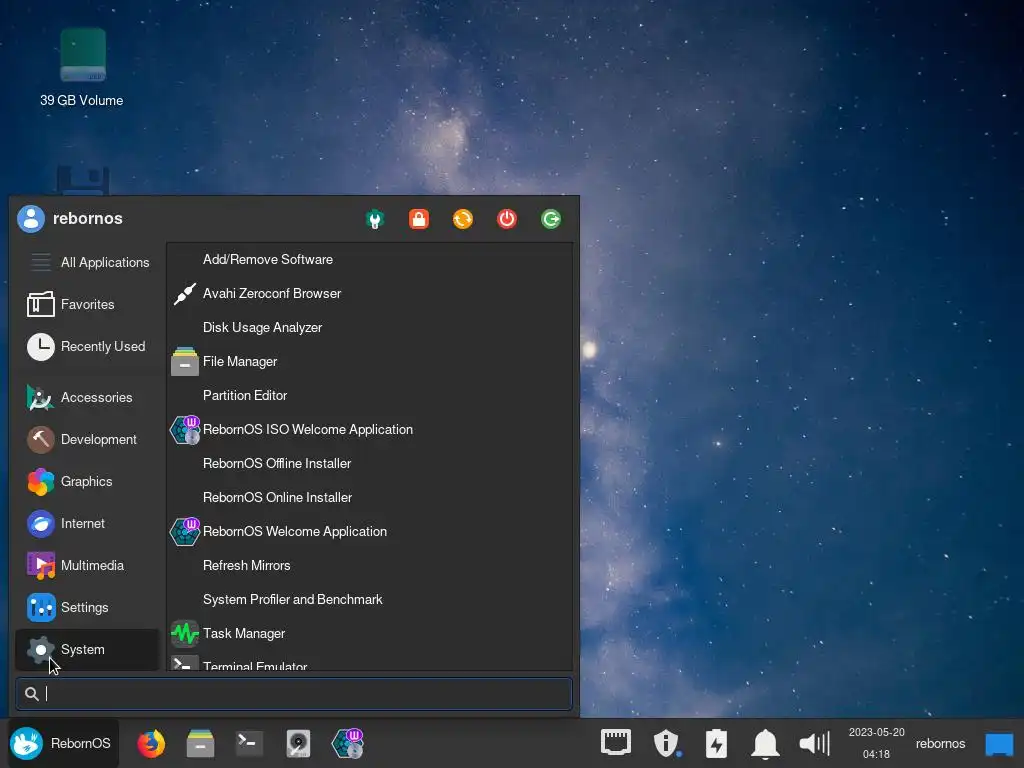
Task: Open the notifications bell icon
Action: tap(765, 744)
